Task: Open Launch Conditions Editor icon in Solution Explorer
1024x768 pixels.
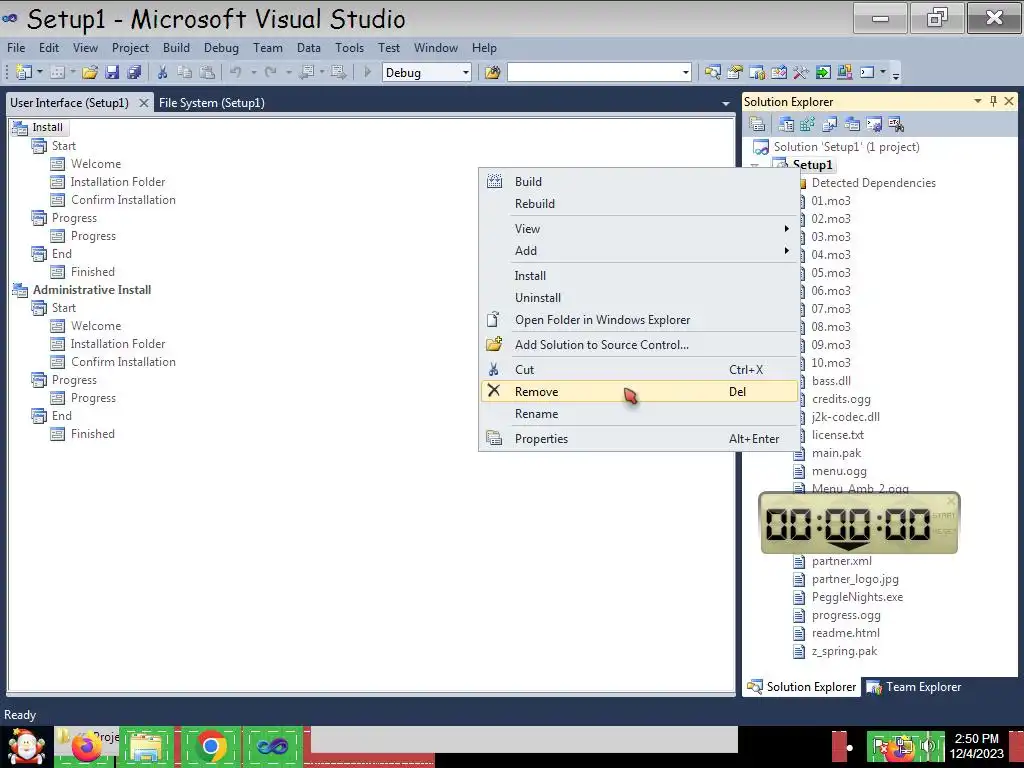Action: pyautogui.click(x=896, y=124)
